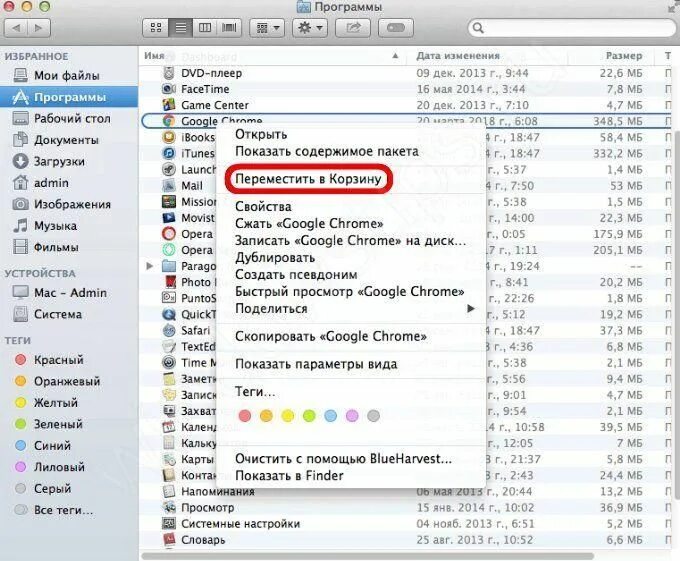The width and height of the screenshot is (680, 561).
Task: Open Документы folder in sidebar
Action: coord(69,140)
